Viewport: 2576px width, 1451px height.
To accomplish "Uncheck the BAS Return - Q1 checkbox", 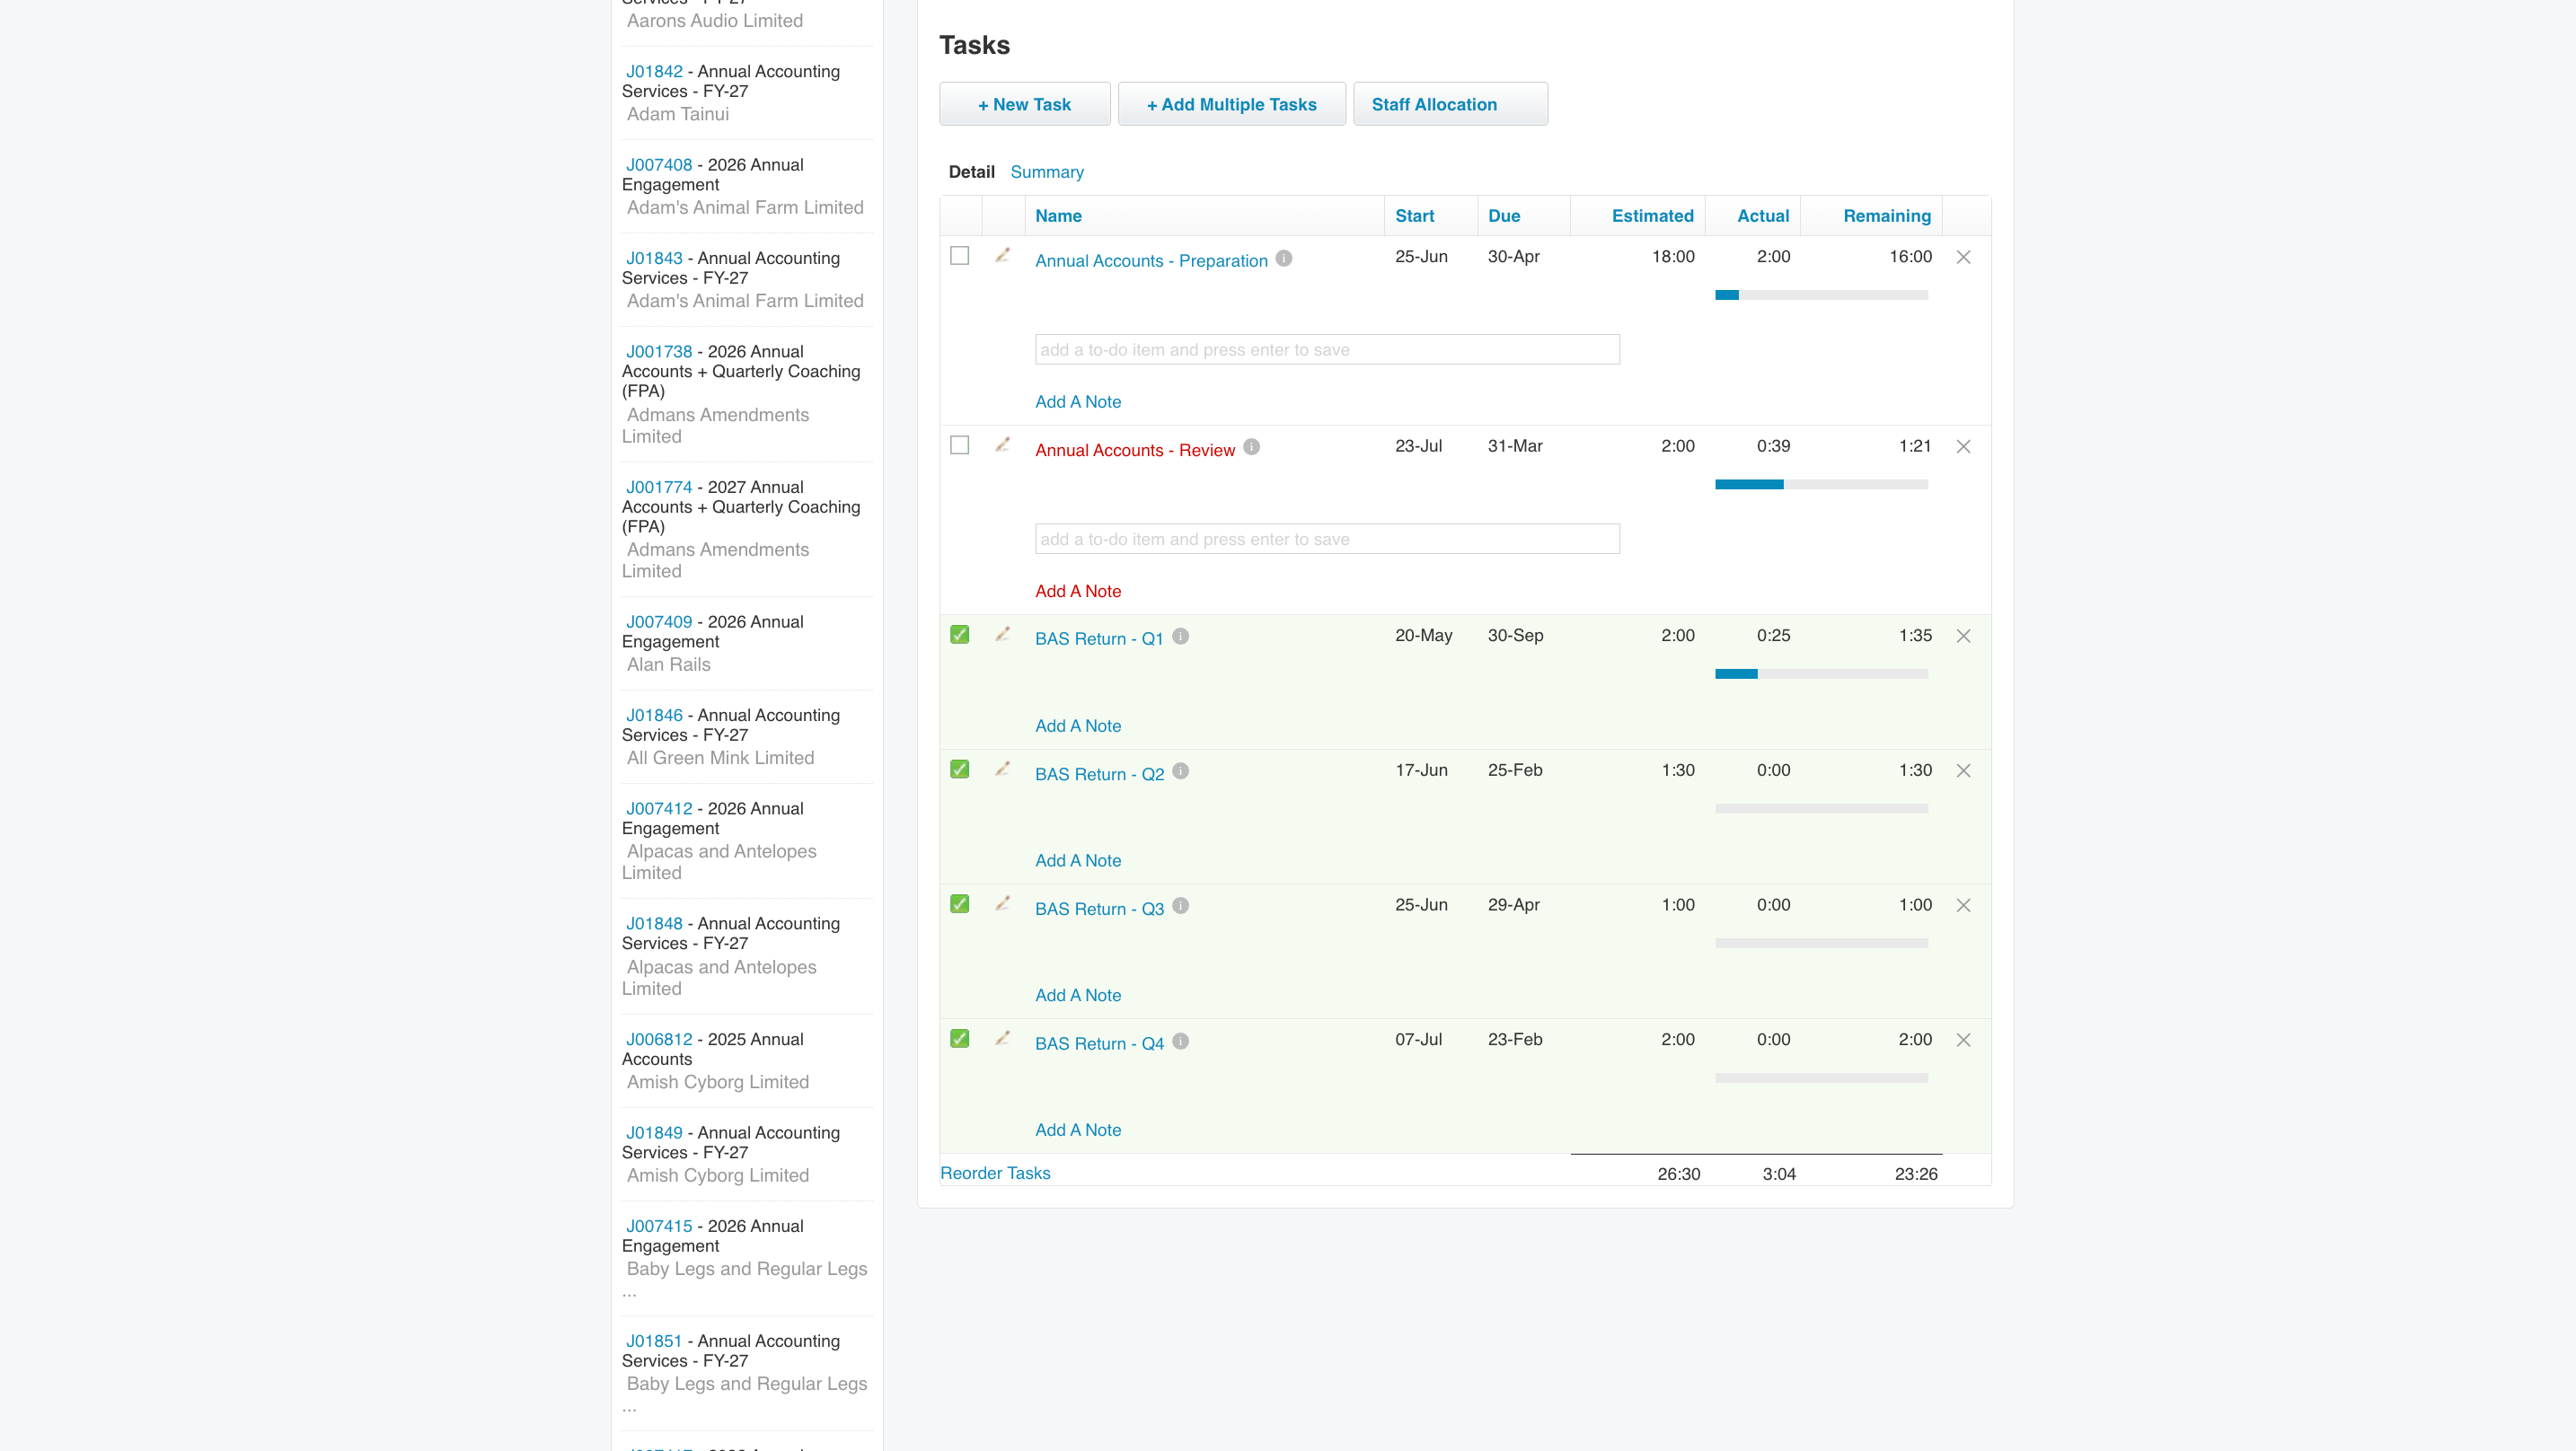I will tap(960, 635).
